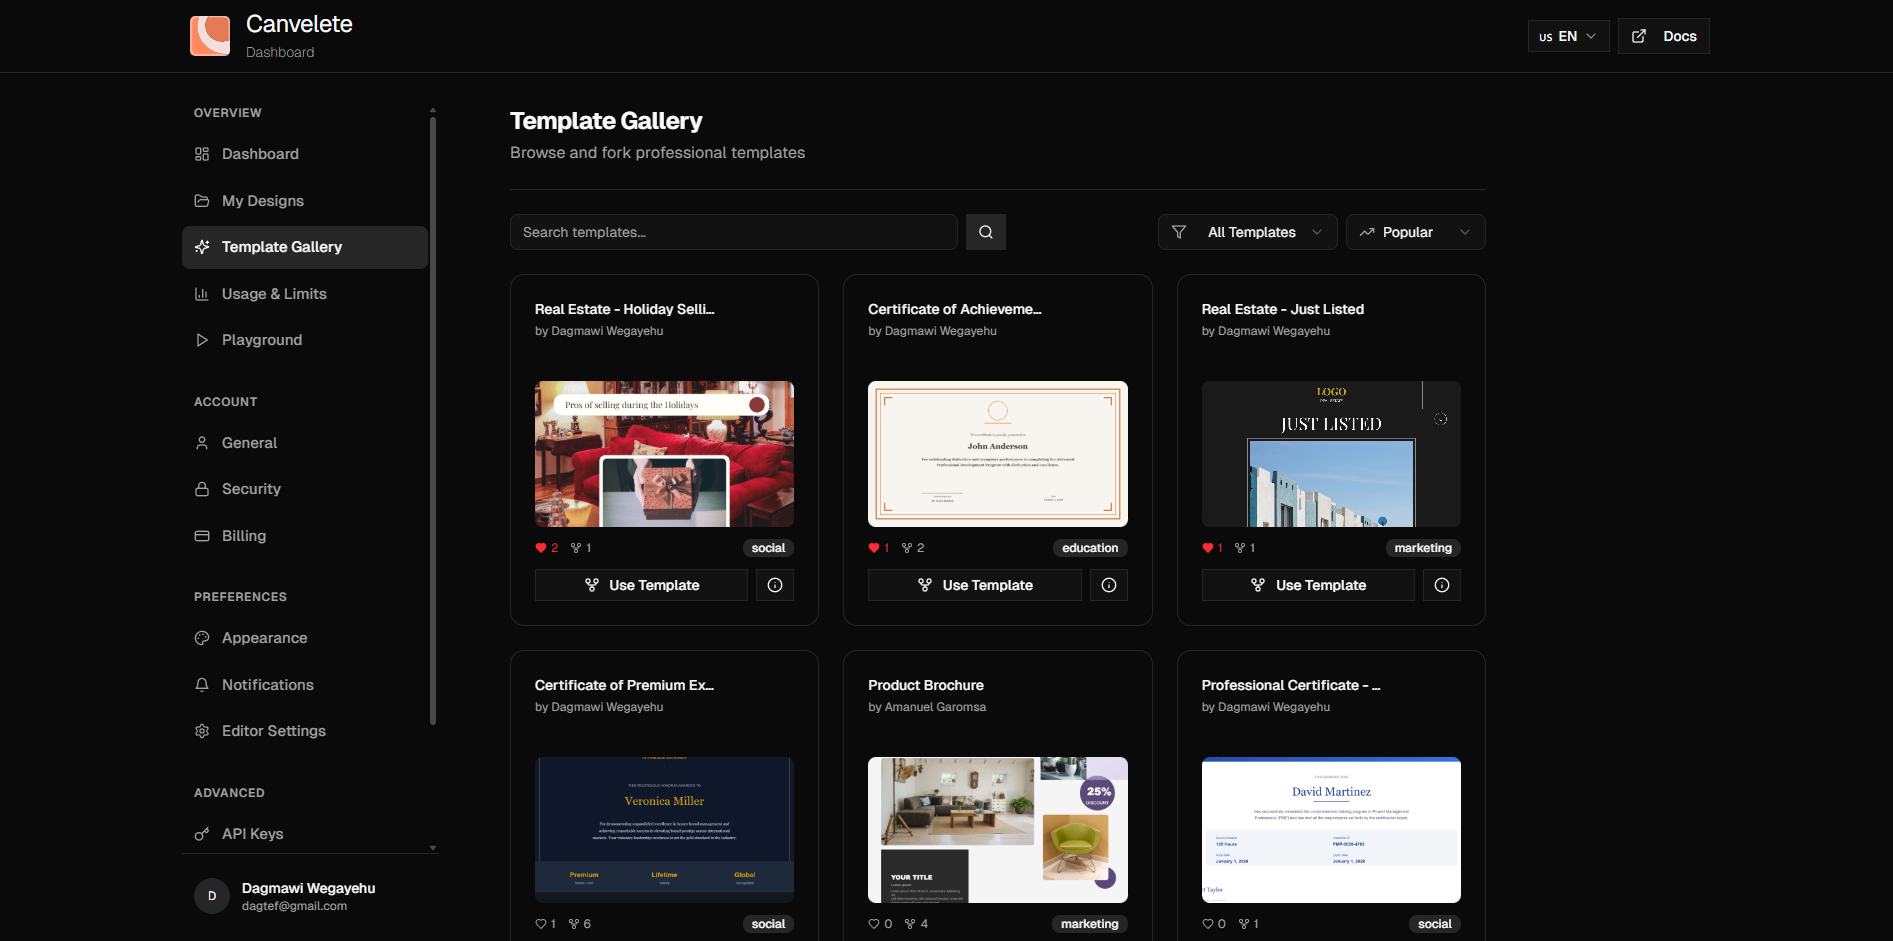Switch to the Billing section

203,535
